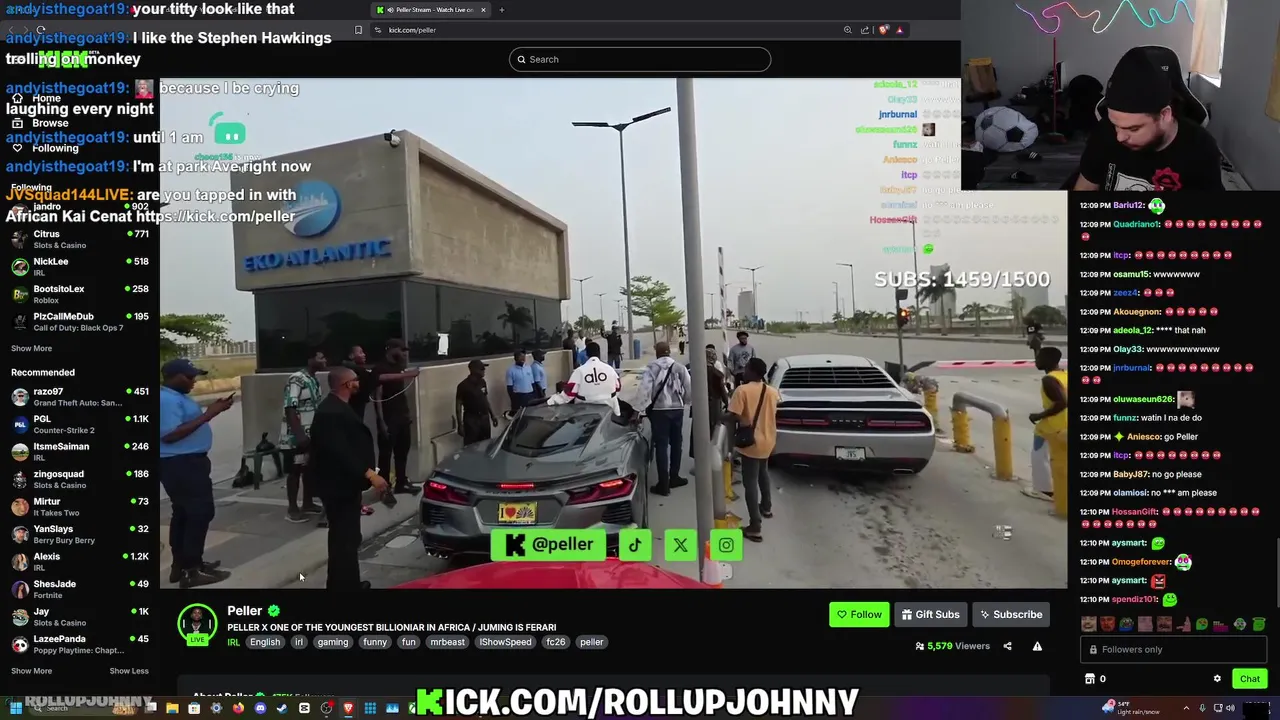
Task: Open Brave Shields lion icon
Action: (883, 30)
